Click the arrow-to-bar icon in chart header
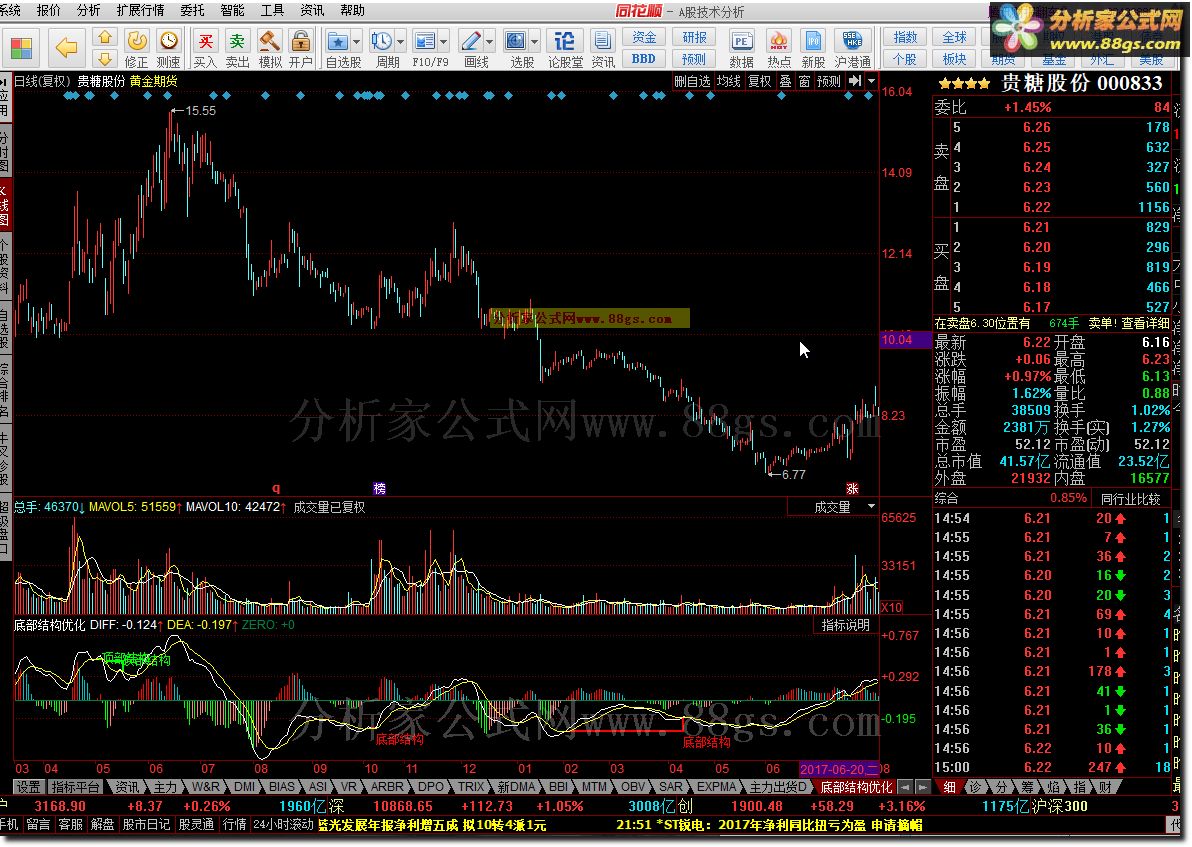 click(855, 81)
